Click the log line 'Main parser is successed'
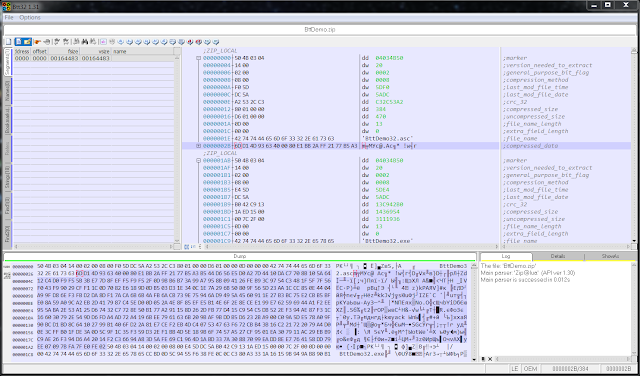The image size is (640, 376). (x=525, y=280)
